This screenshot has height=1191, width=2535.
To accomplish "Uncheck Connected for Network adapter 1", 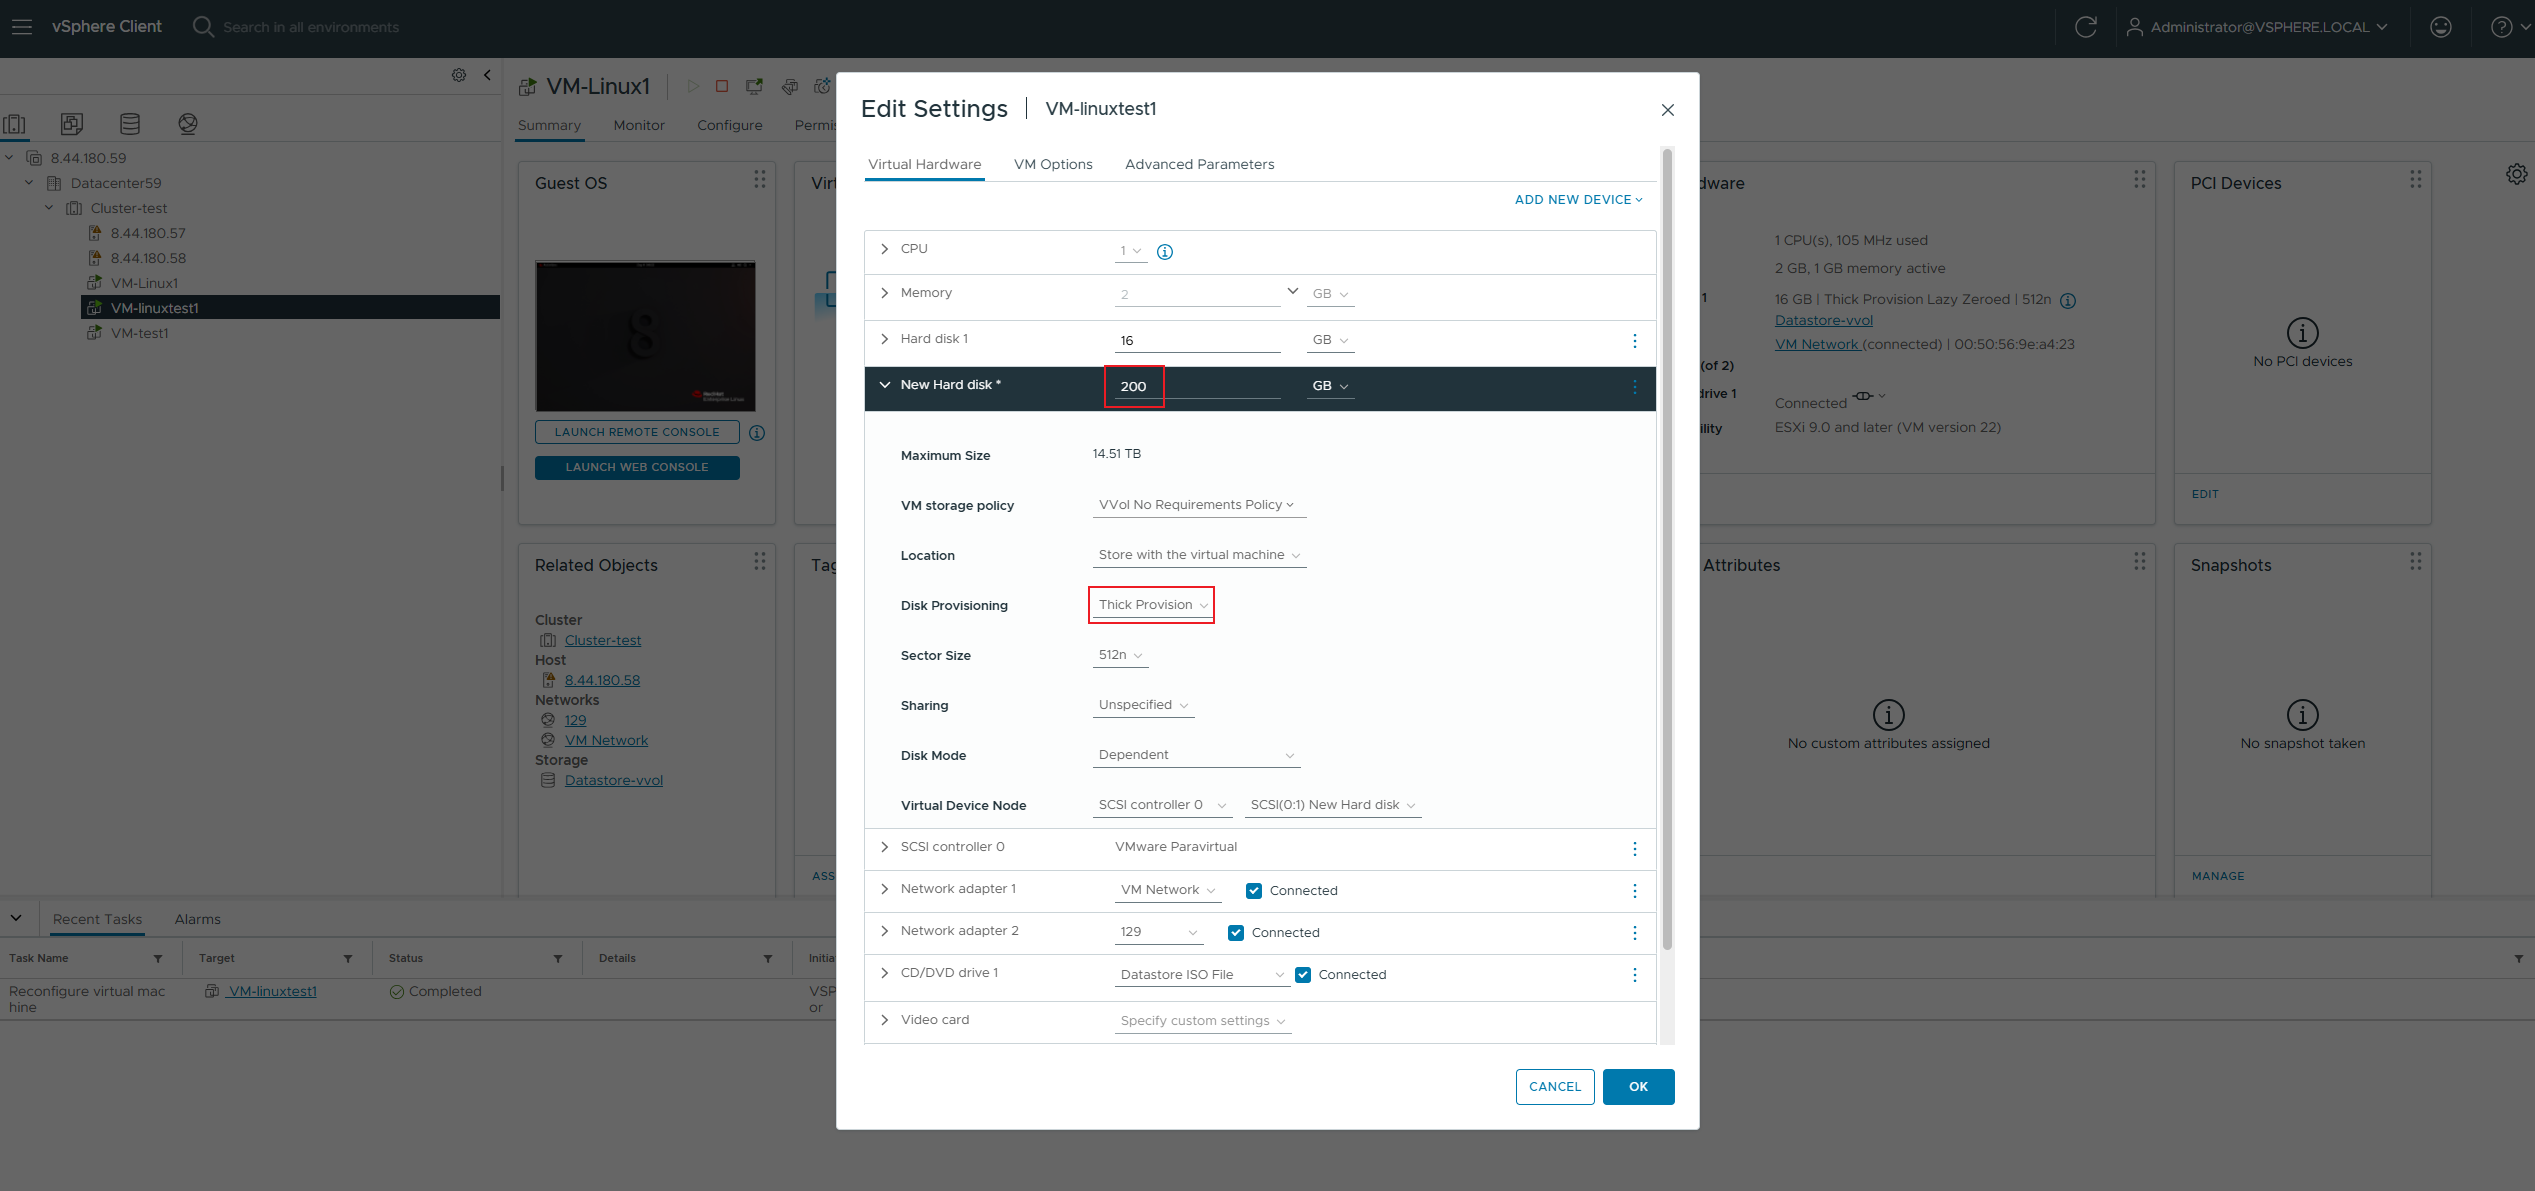I will (1254, 891).
